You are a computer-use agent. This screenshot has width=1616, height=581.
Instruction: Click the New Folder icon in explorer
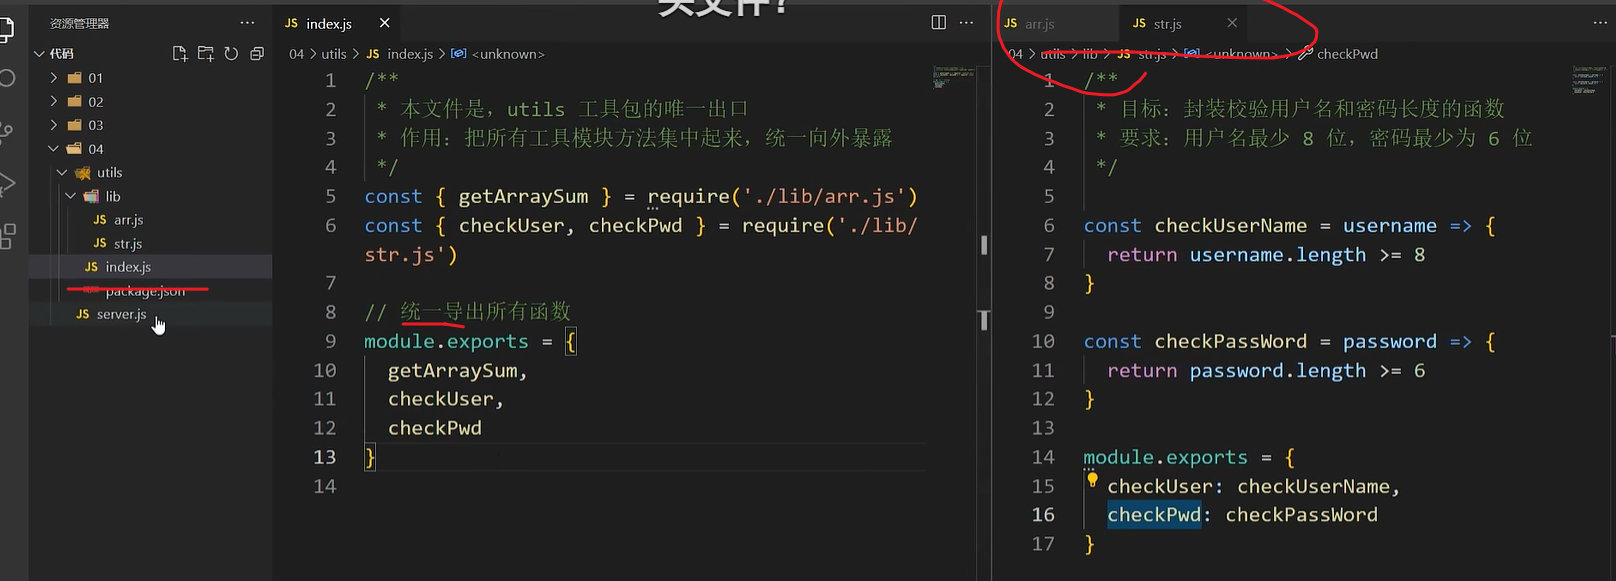pyautogui.click(x=206, y=54)
